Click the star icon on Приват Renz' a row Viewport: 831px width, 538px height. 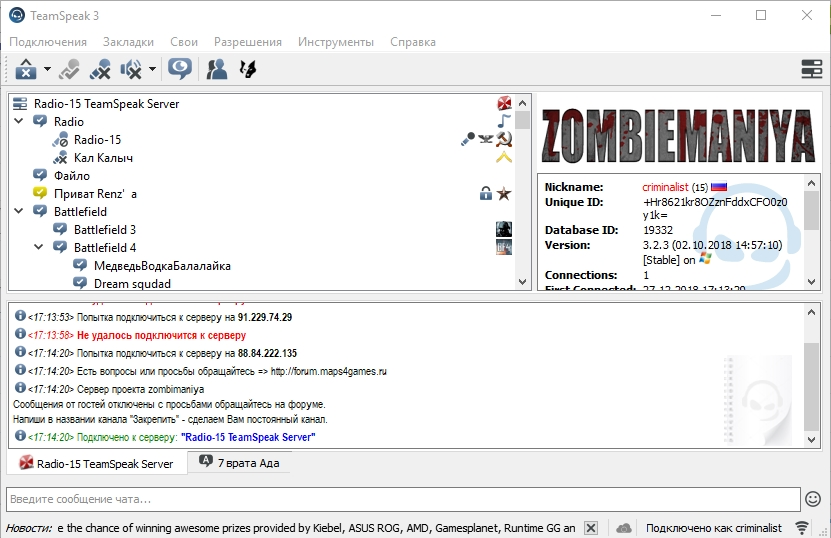[x=504, y=193]
